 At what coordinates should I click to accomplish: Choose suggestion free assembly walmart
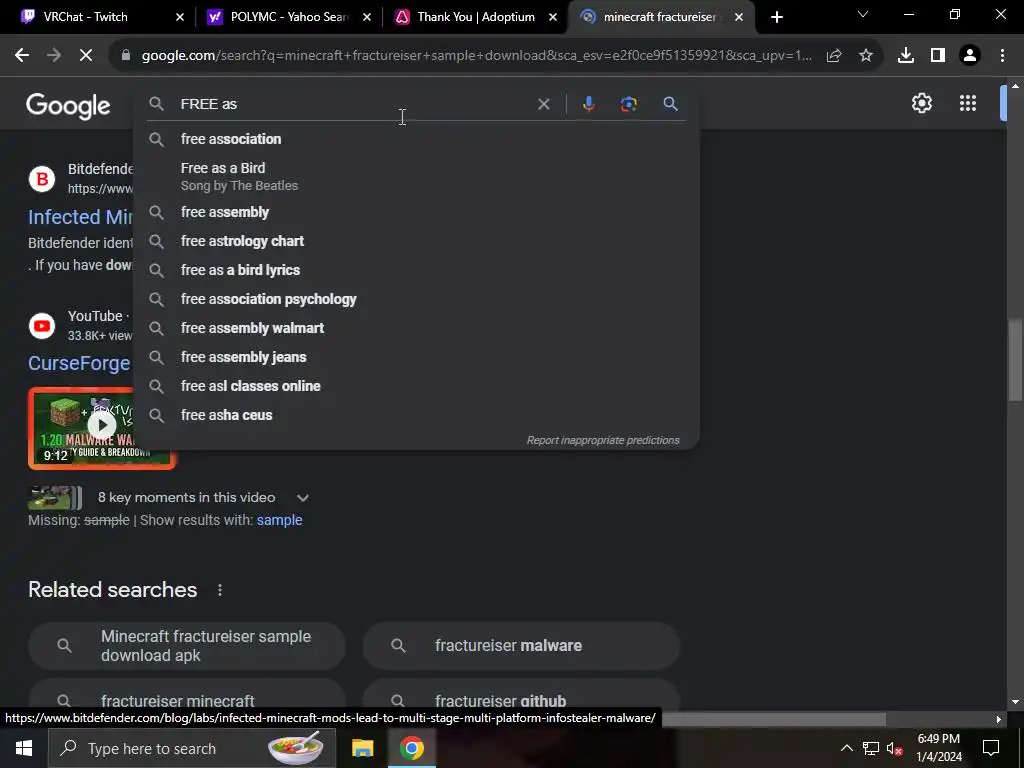tap(417, 328)
